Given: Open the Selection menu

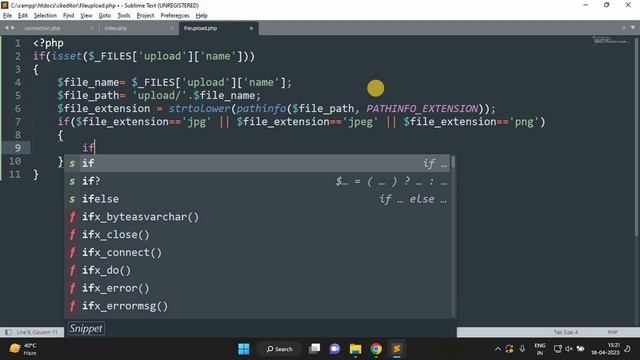Looking at the screenshot, I should 45,16.
